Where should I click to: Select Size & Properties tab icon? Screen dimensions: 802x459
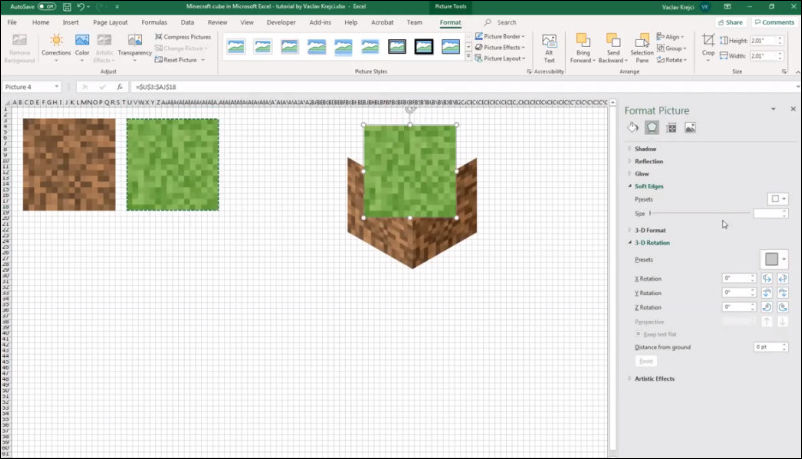671,128
